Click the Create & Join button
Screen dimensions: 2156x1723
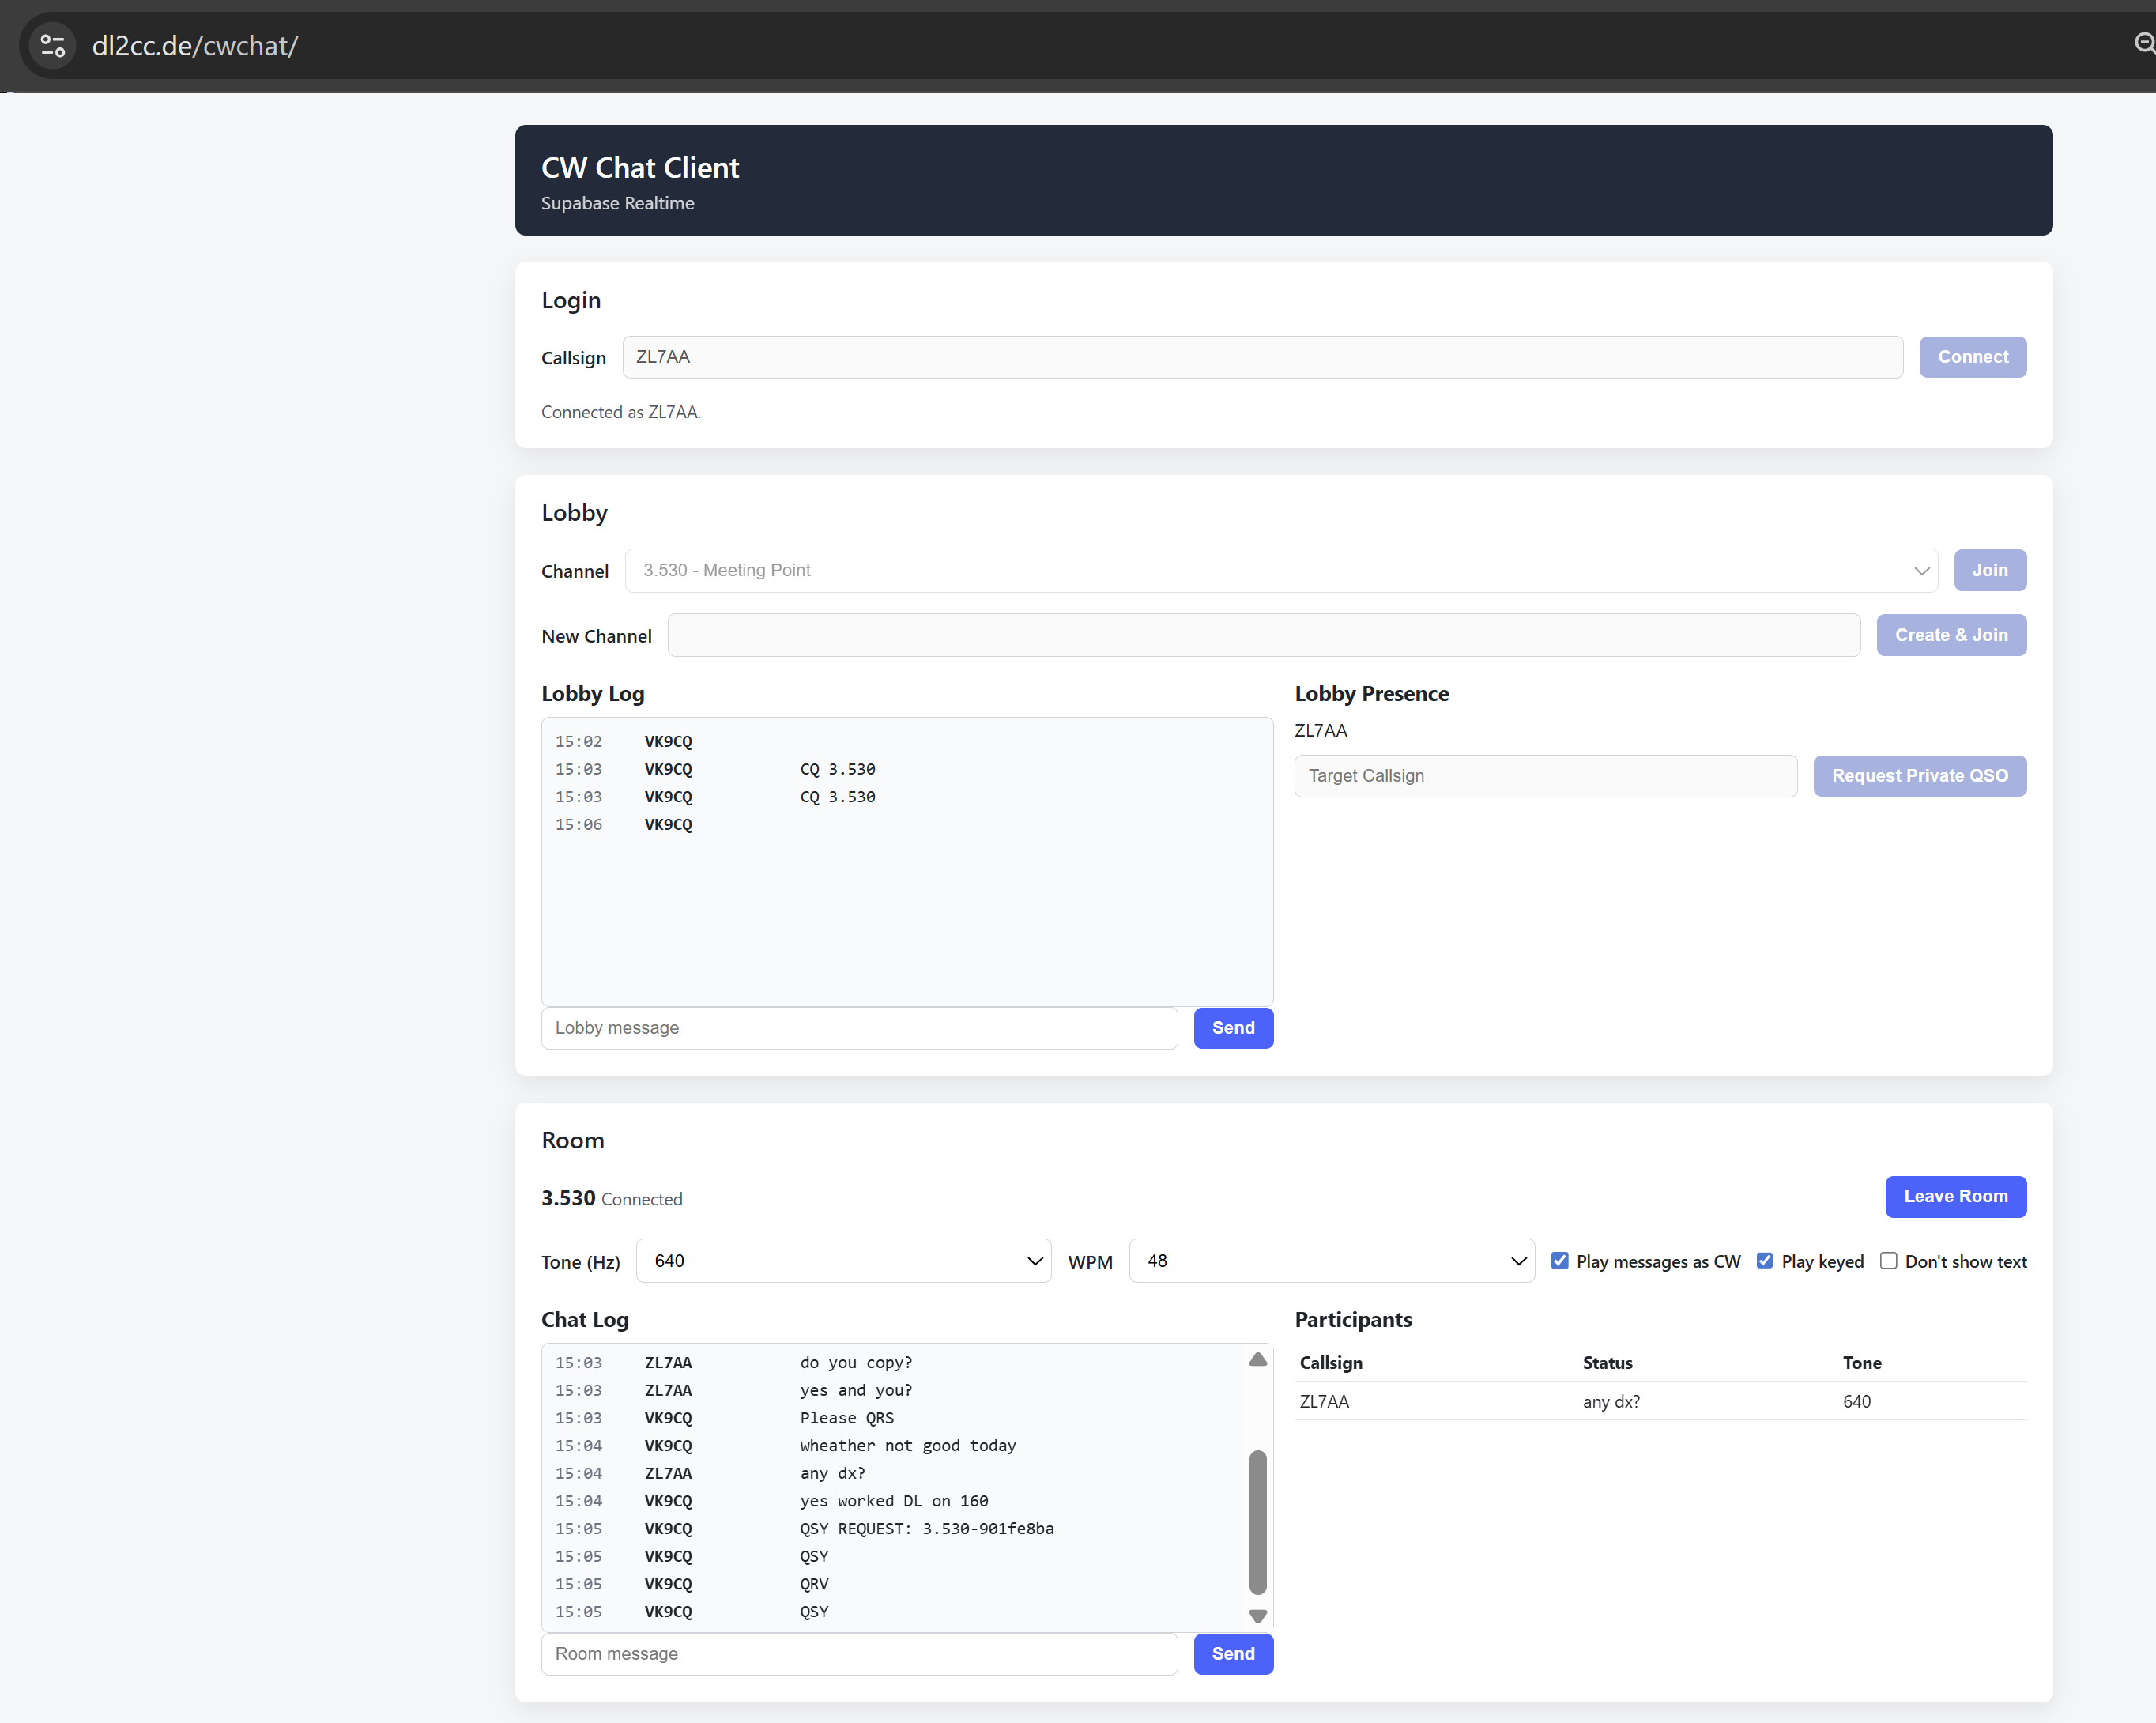pos(1951,635)
